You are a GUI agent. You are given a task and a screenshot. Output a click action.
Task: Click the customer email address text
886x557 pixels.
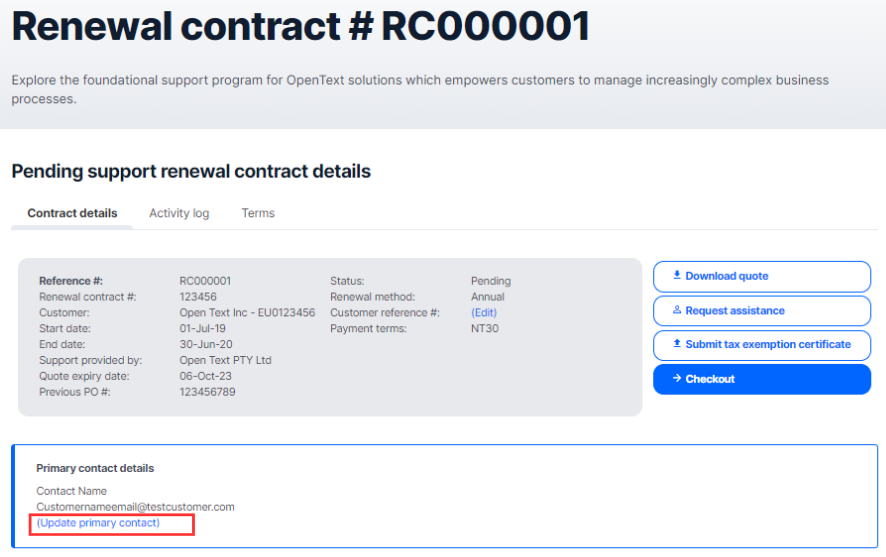pos(135,507)
